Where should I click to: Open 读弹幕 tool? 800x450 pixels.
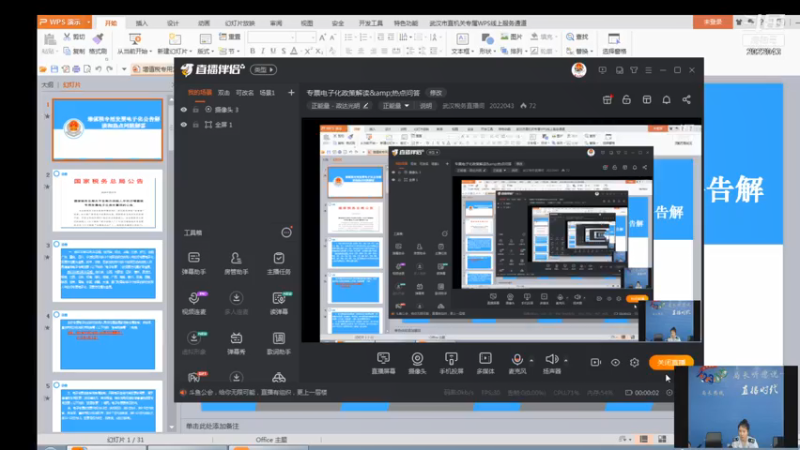[x=279, y=303]
